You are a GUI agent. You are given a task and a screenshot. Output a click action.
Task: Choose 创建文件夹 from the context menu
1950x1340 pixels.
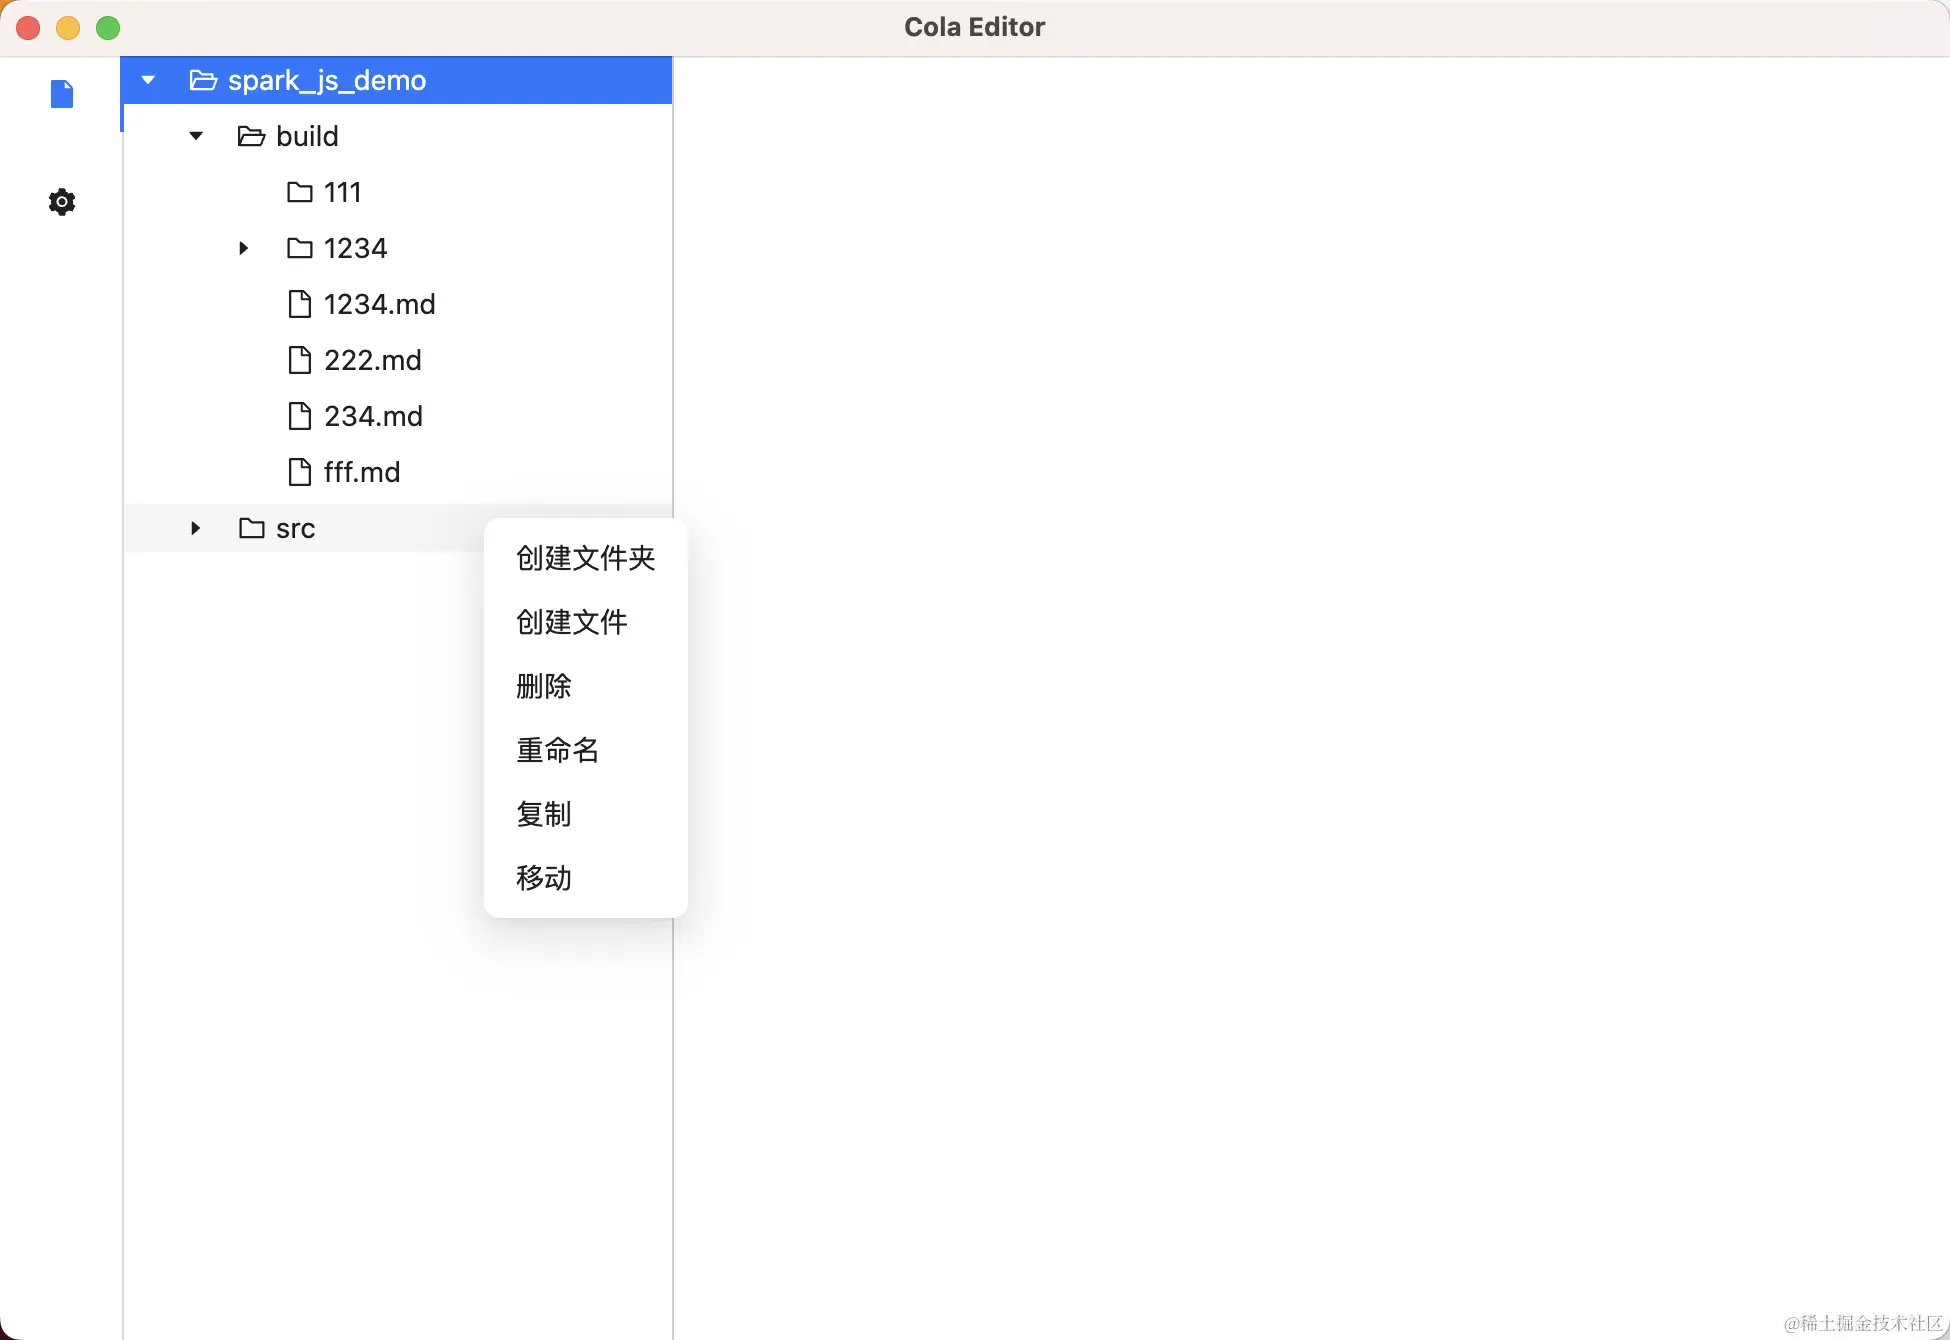[585, 558]
